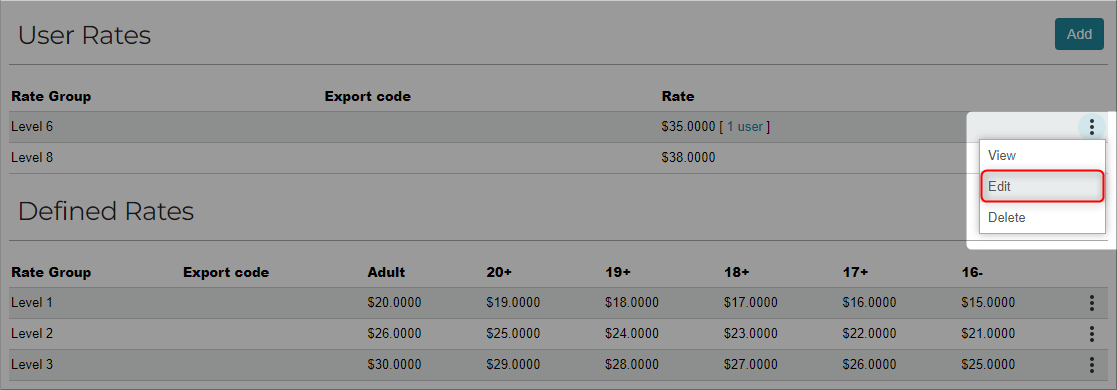Open the 1 user link
Viewport: 1117px width, 390px height.
pyautogui.click(x=744, y=127)
